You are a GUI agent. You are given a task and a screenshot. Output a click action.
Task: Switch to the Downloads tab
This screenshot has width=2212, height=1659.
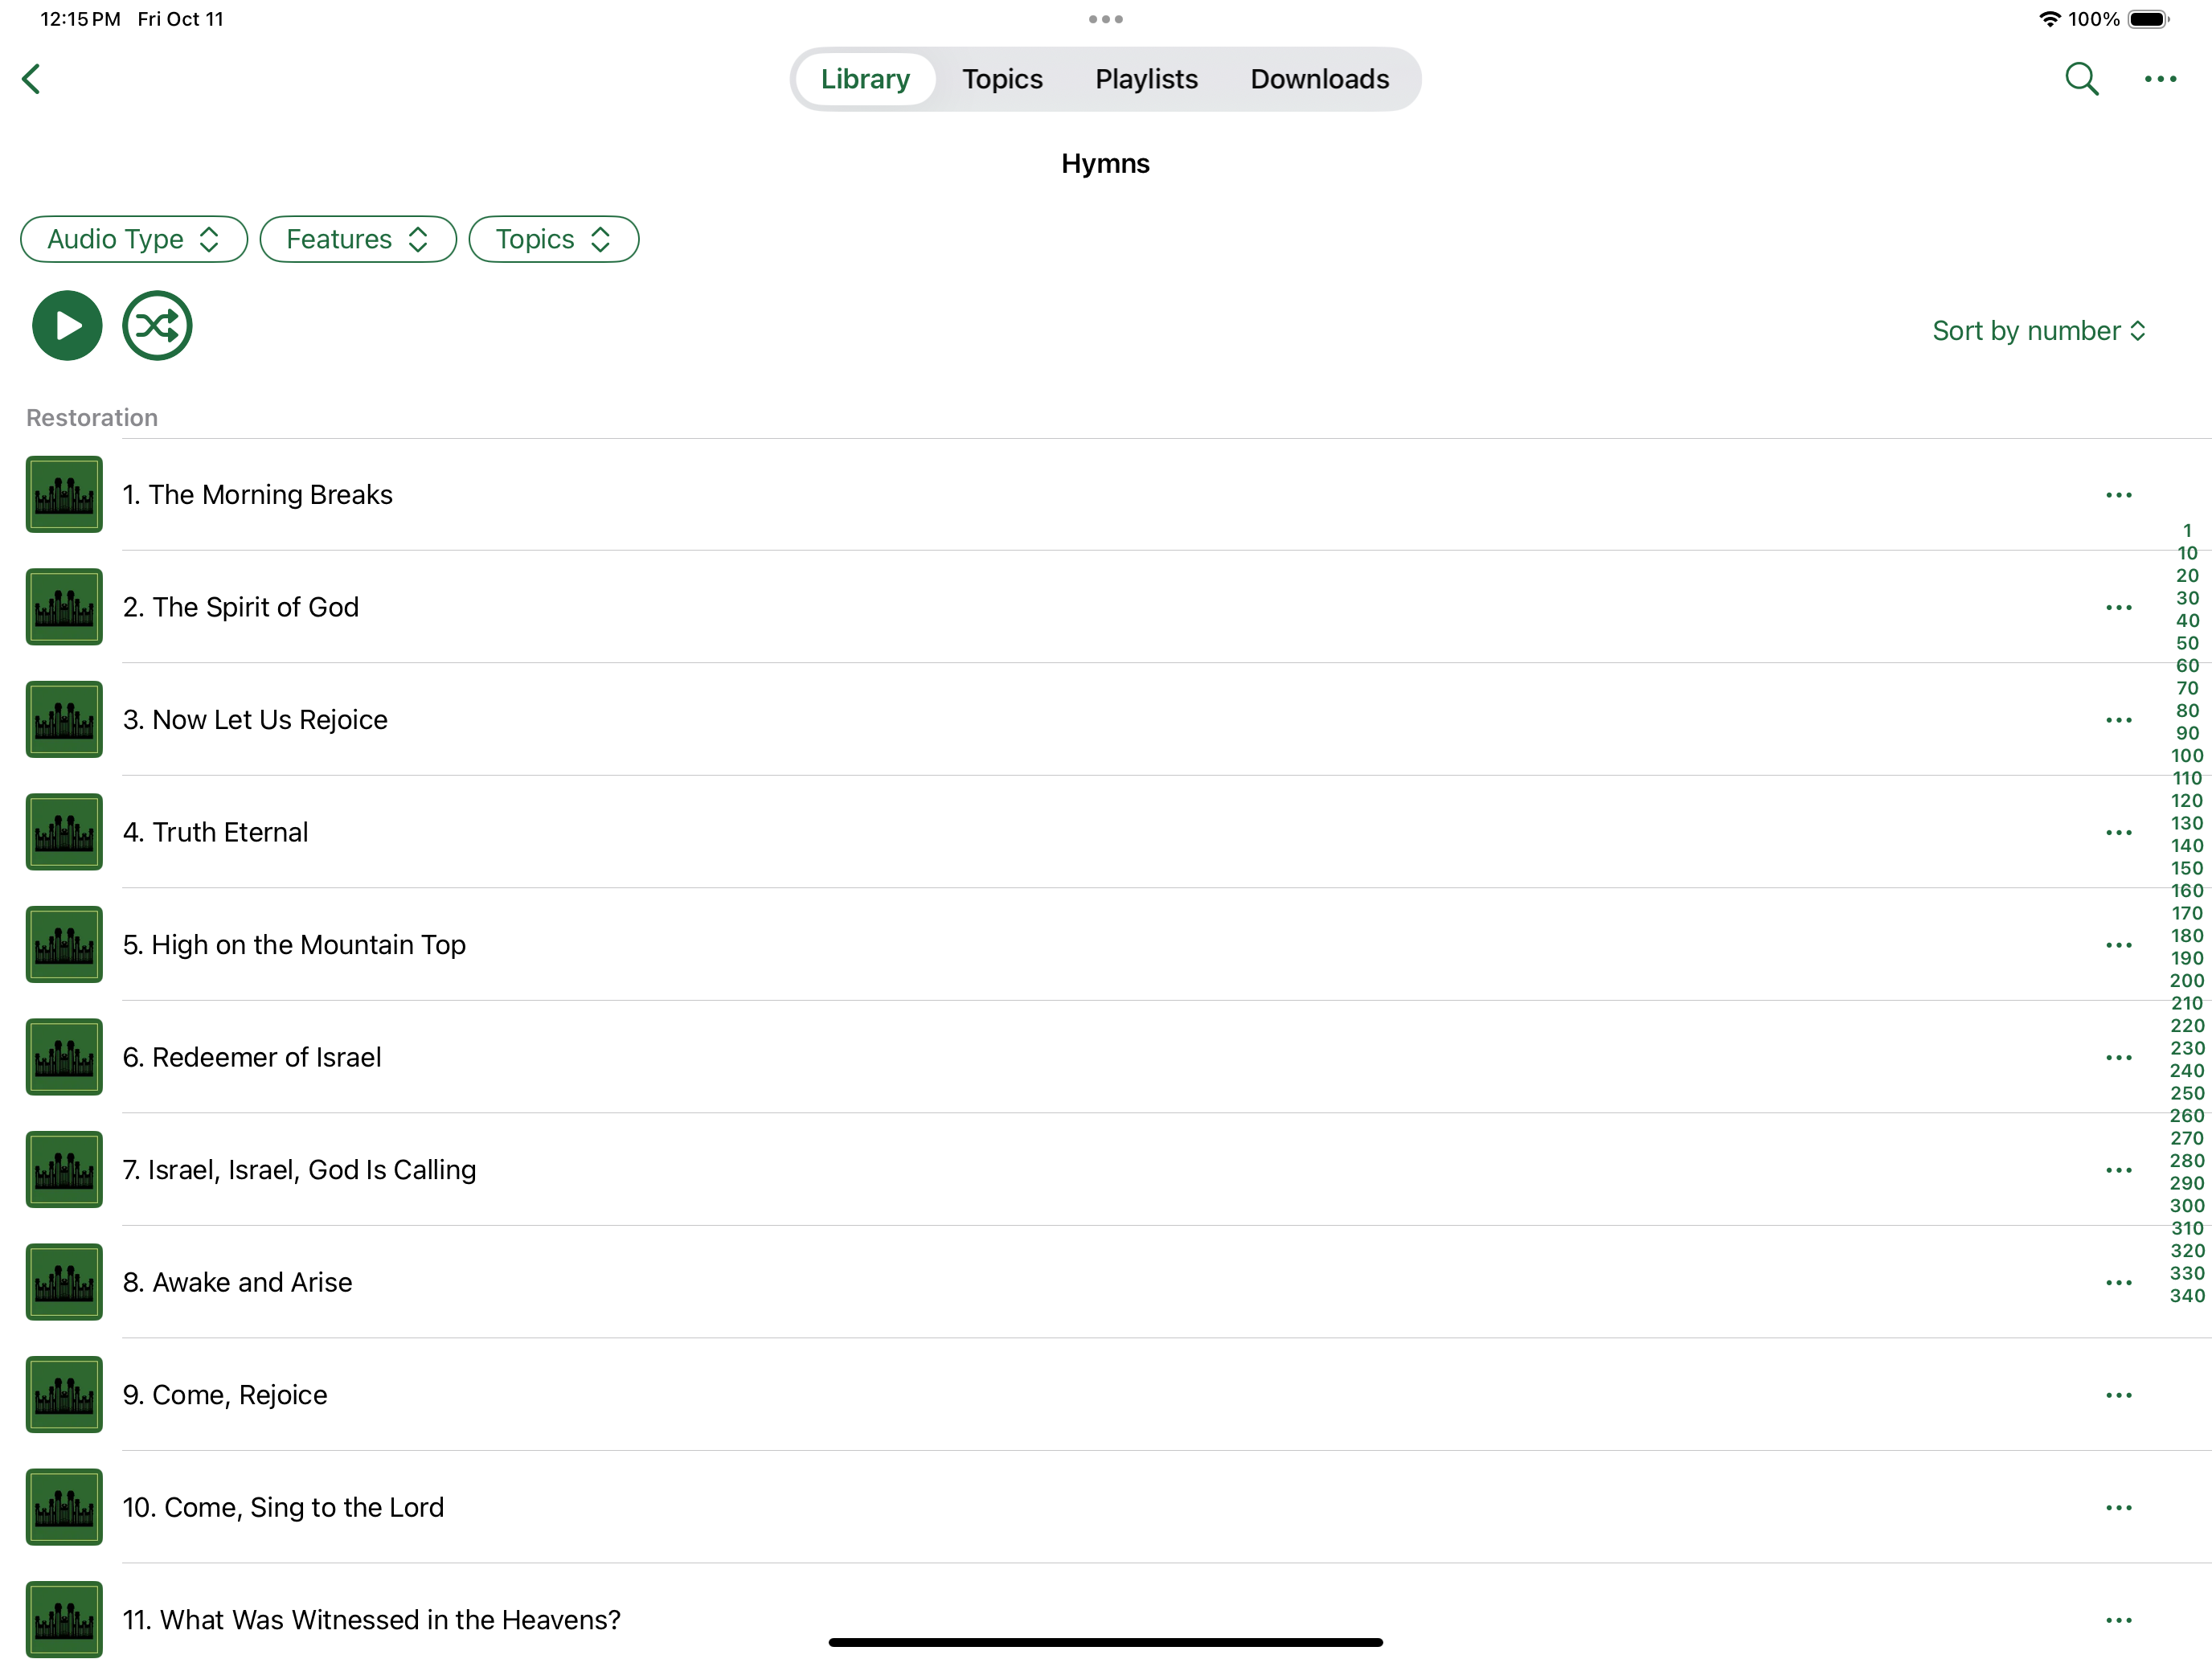pos(1319,79)
